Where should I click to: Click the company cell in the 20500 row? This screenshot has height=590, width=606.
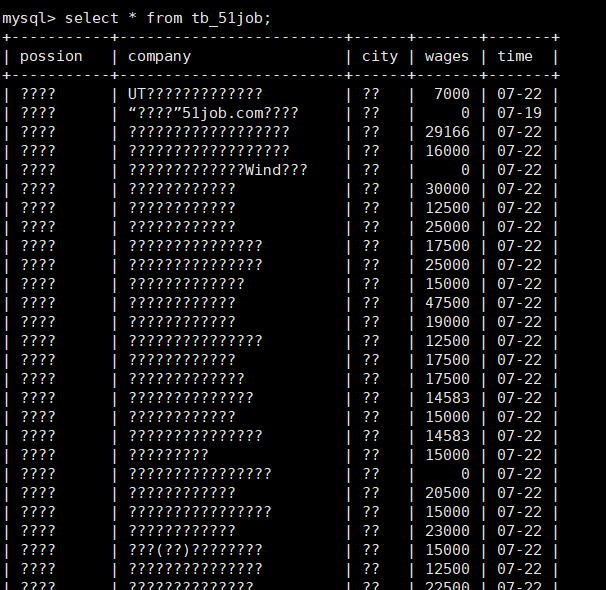pos(182,493)
